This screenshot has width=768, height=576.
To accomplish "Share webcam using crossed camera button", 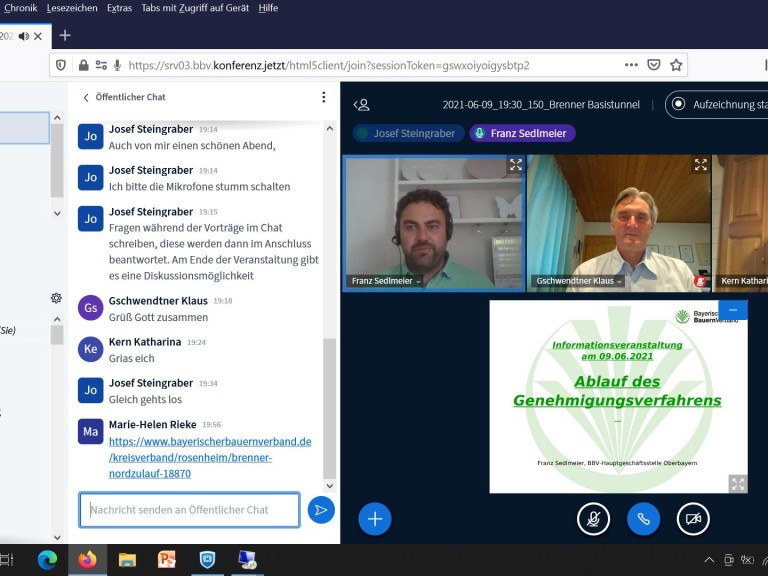I will coord(693,519).
